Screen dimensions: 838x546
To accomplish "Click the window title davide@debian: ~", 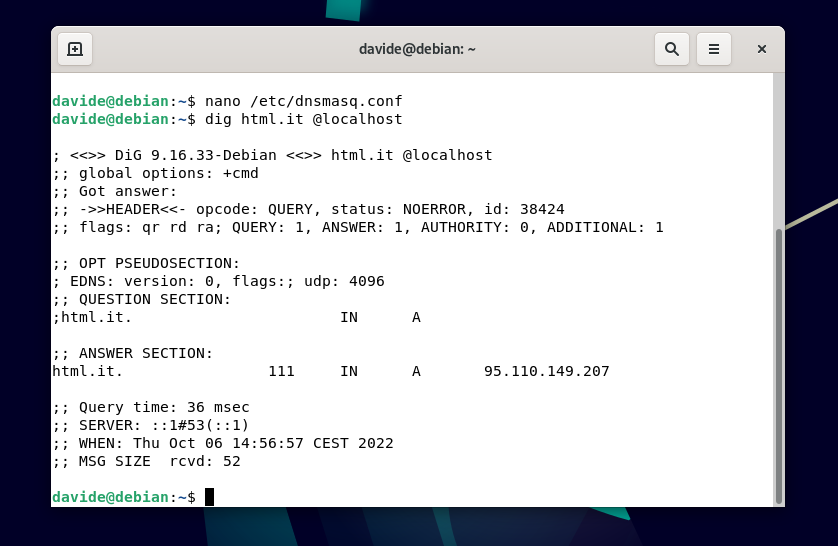I will [x=417, y=49].
